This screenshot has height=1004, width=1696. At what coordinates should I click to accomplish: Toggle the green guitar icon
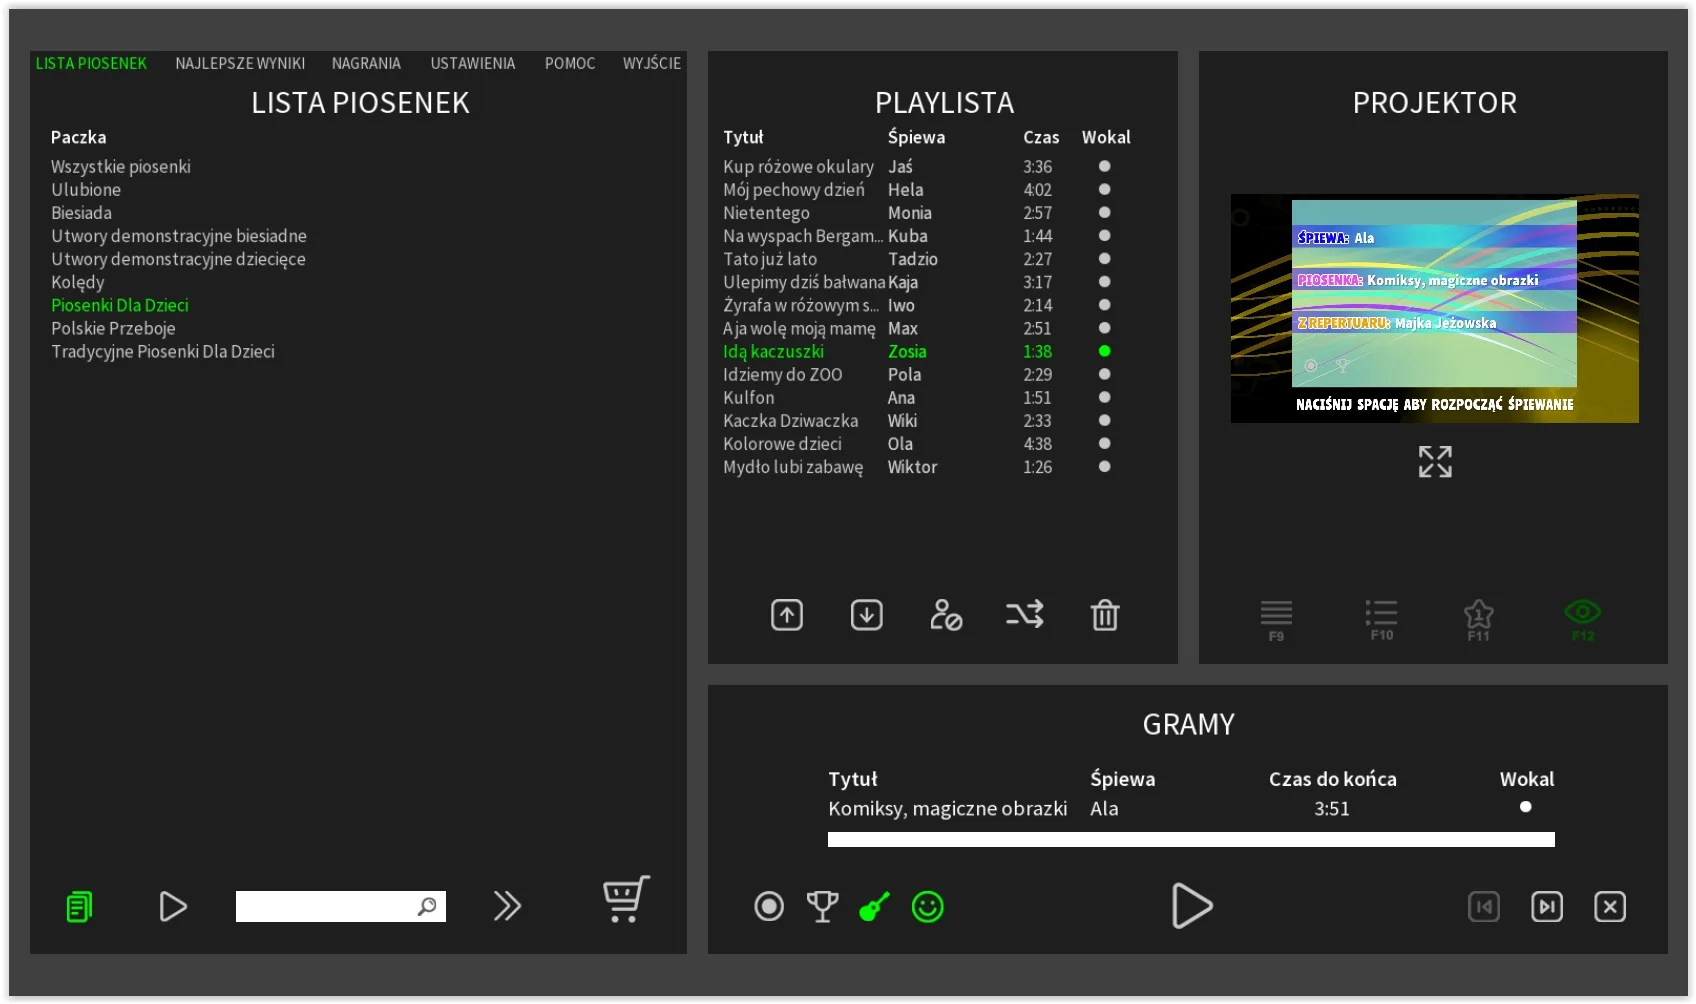874,907
